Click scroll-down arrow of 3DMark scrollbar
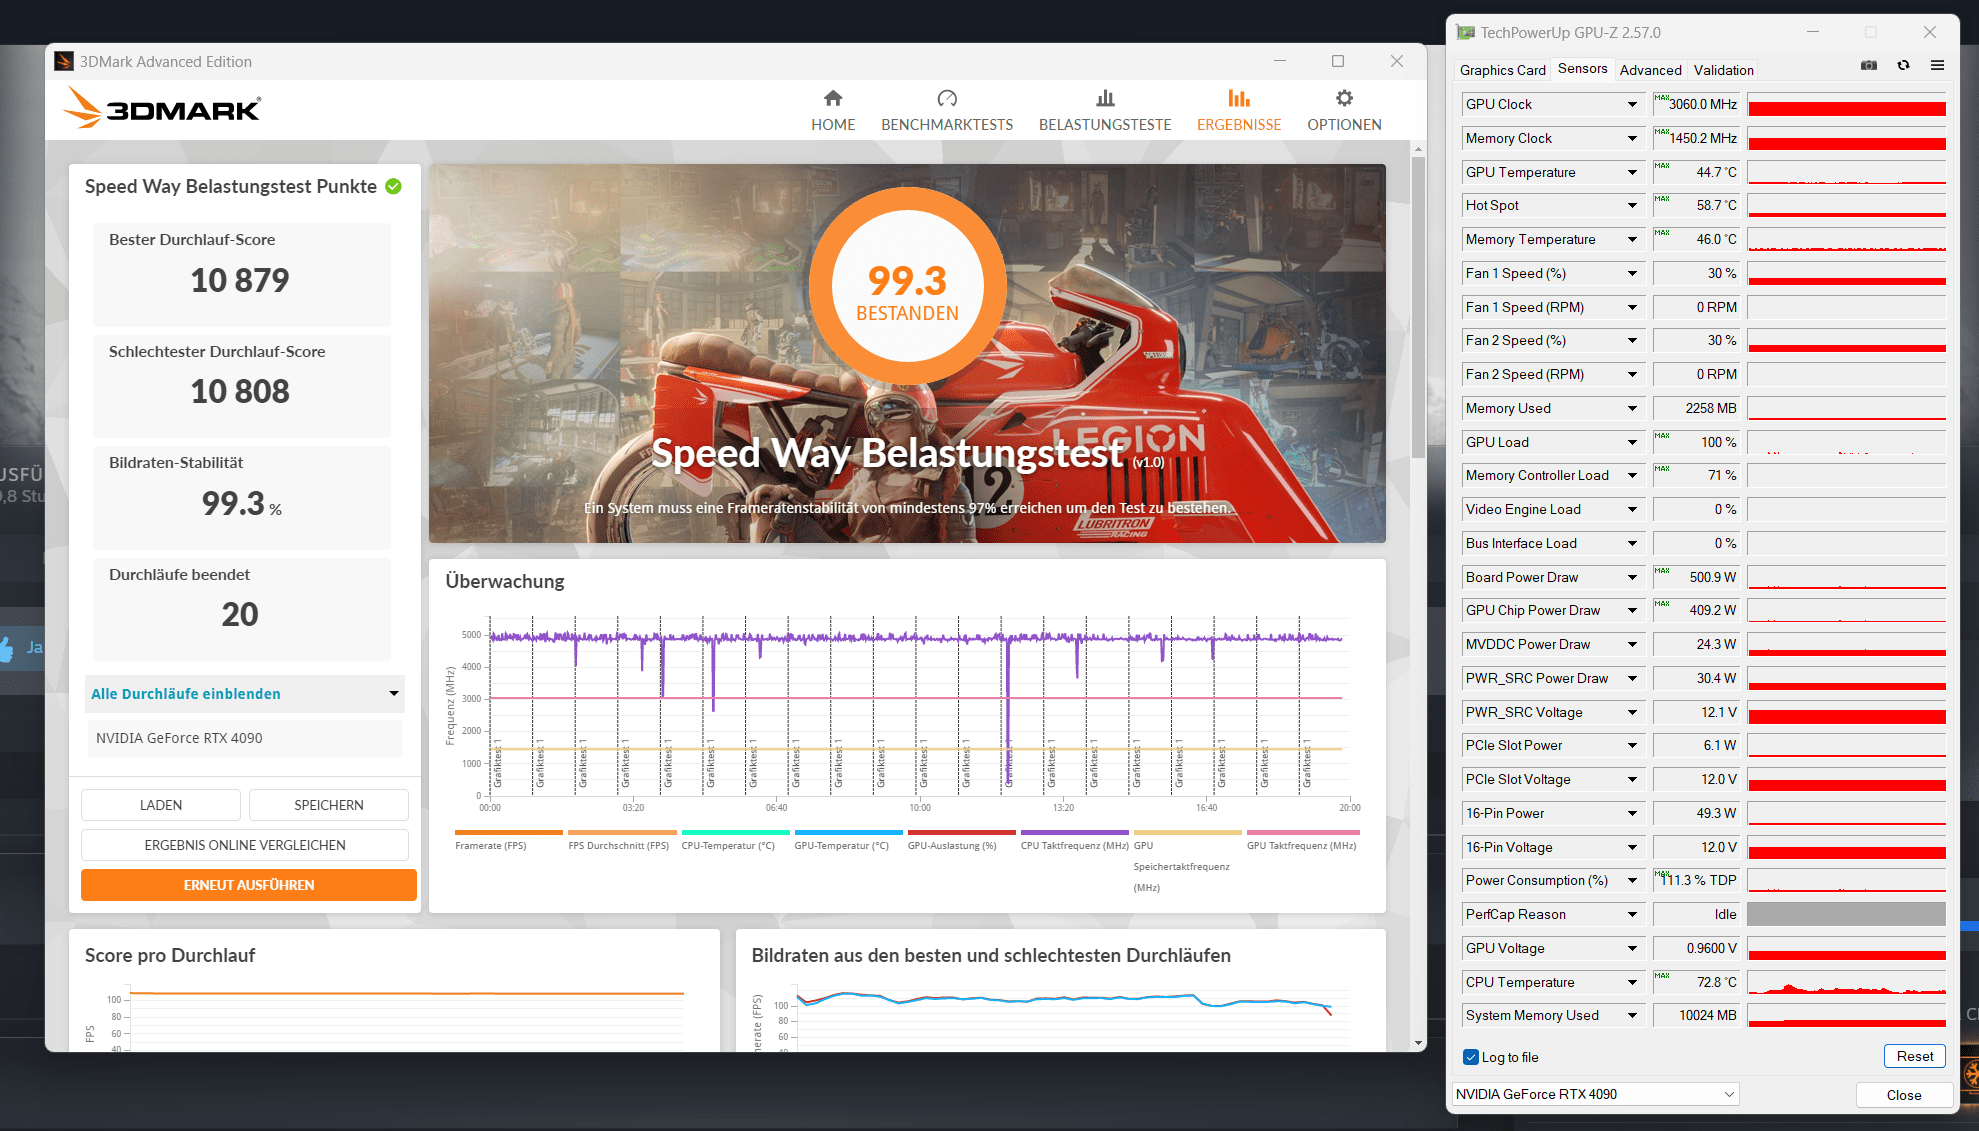The image size is (1979, 1131). [1418, 1043]
